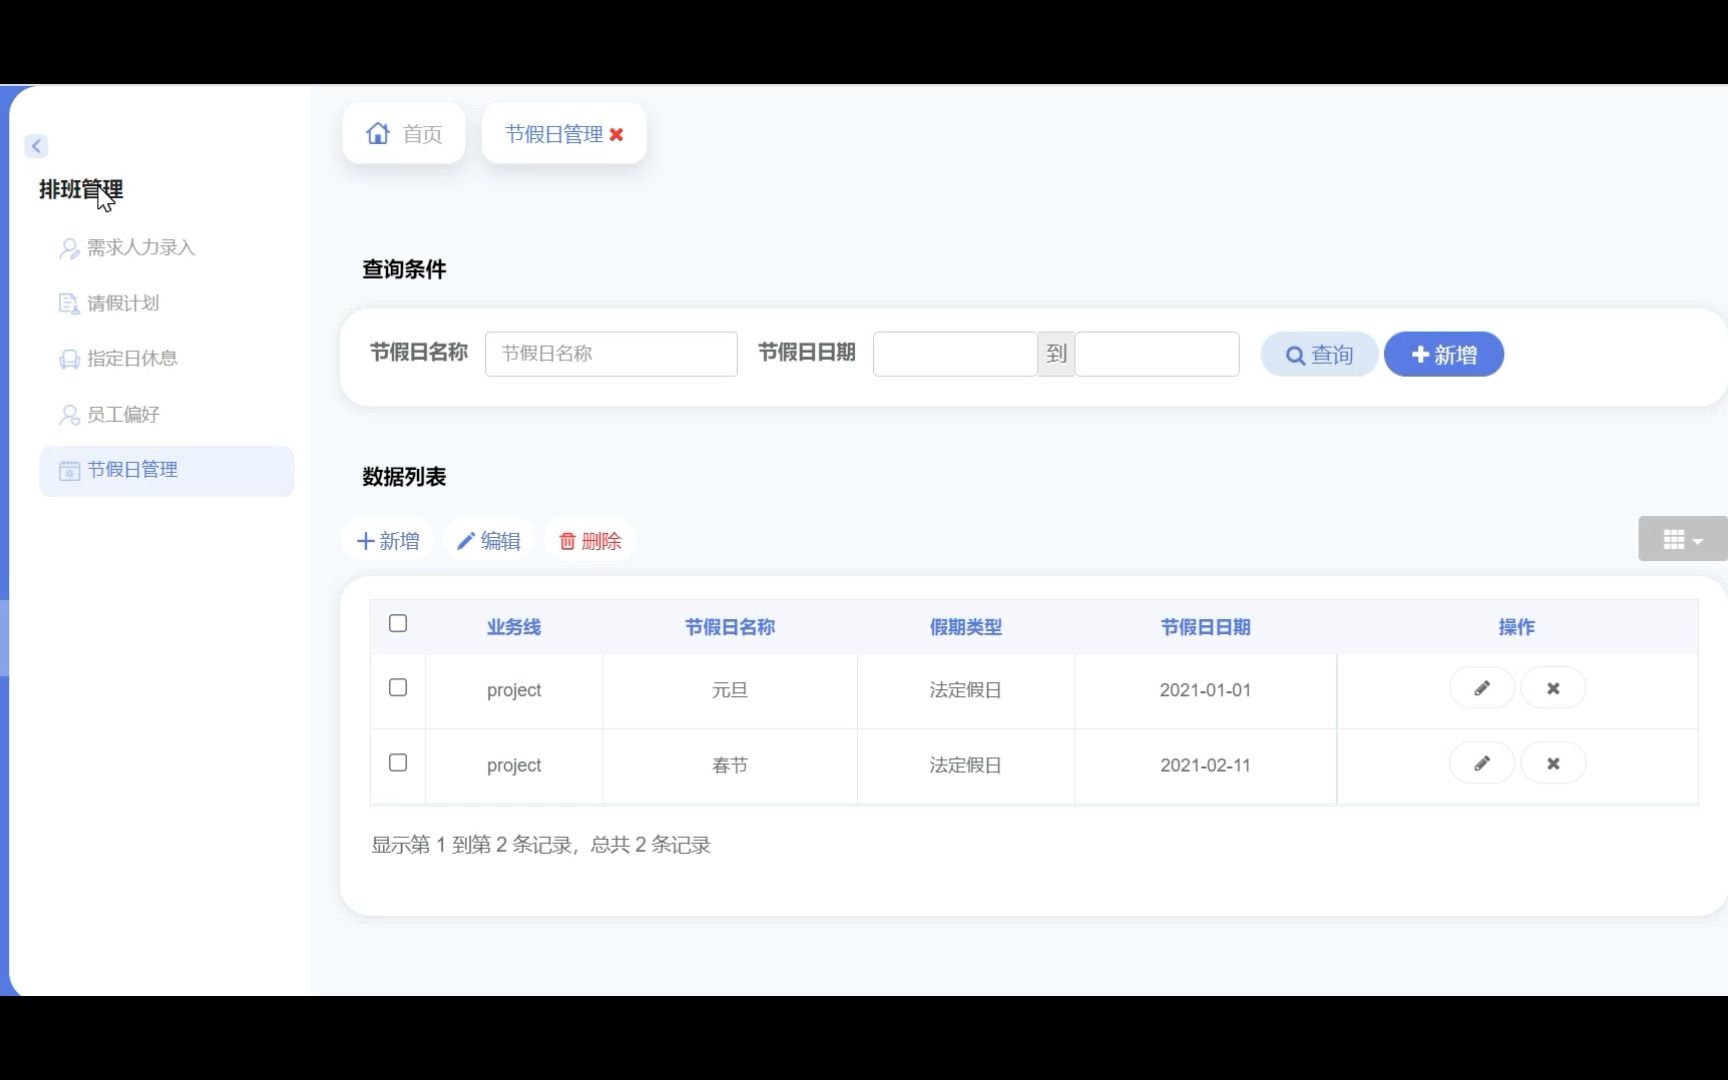Click the 元旦 name cell

[730, 690]
